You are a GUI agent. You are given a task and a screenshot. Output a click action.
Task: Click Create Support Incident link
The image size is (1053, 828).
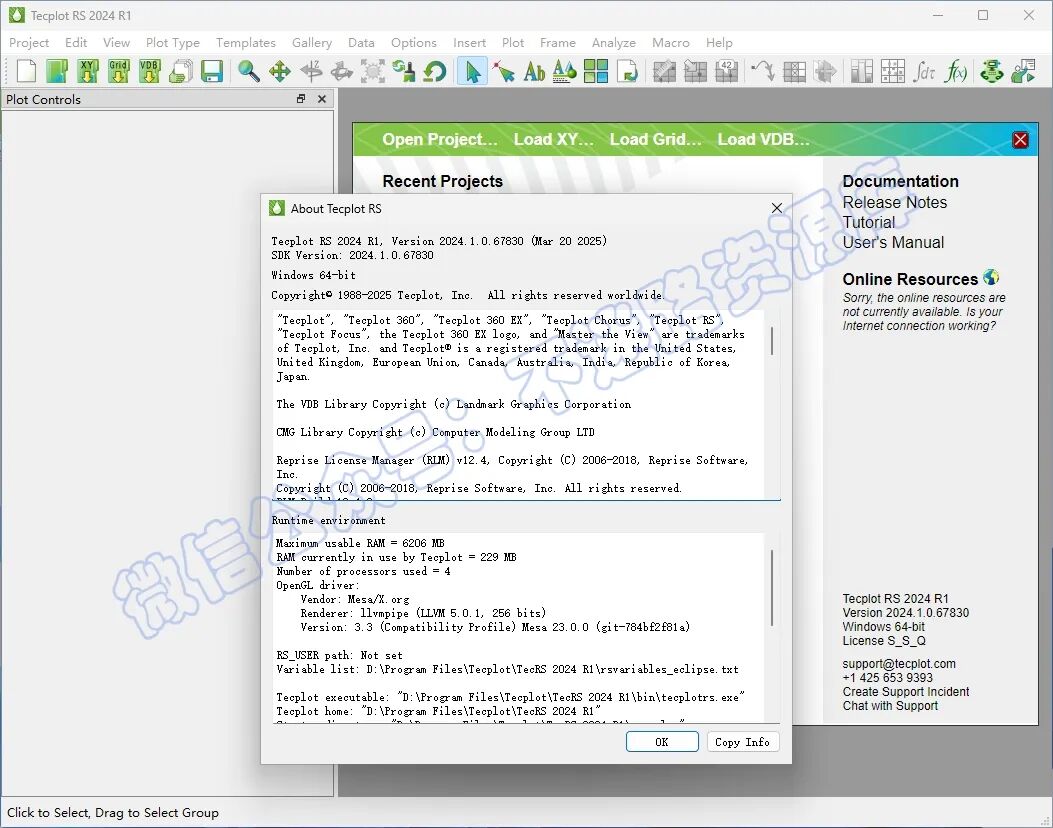coord(906,692)
